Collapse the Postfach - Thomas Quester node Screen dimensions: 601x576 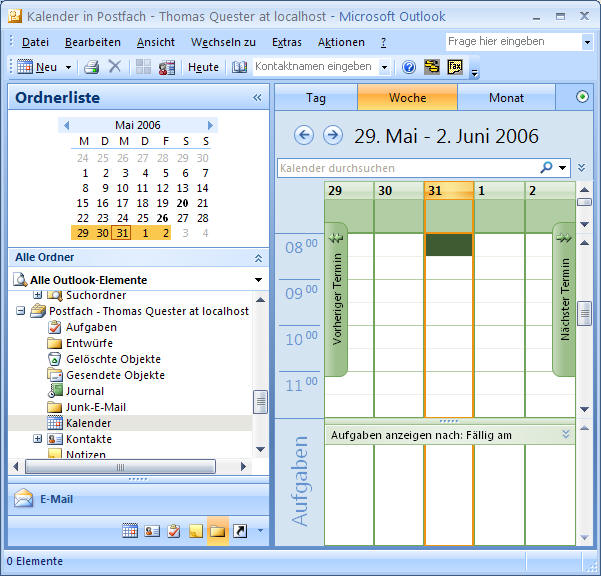(21, 311)
